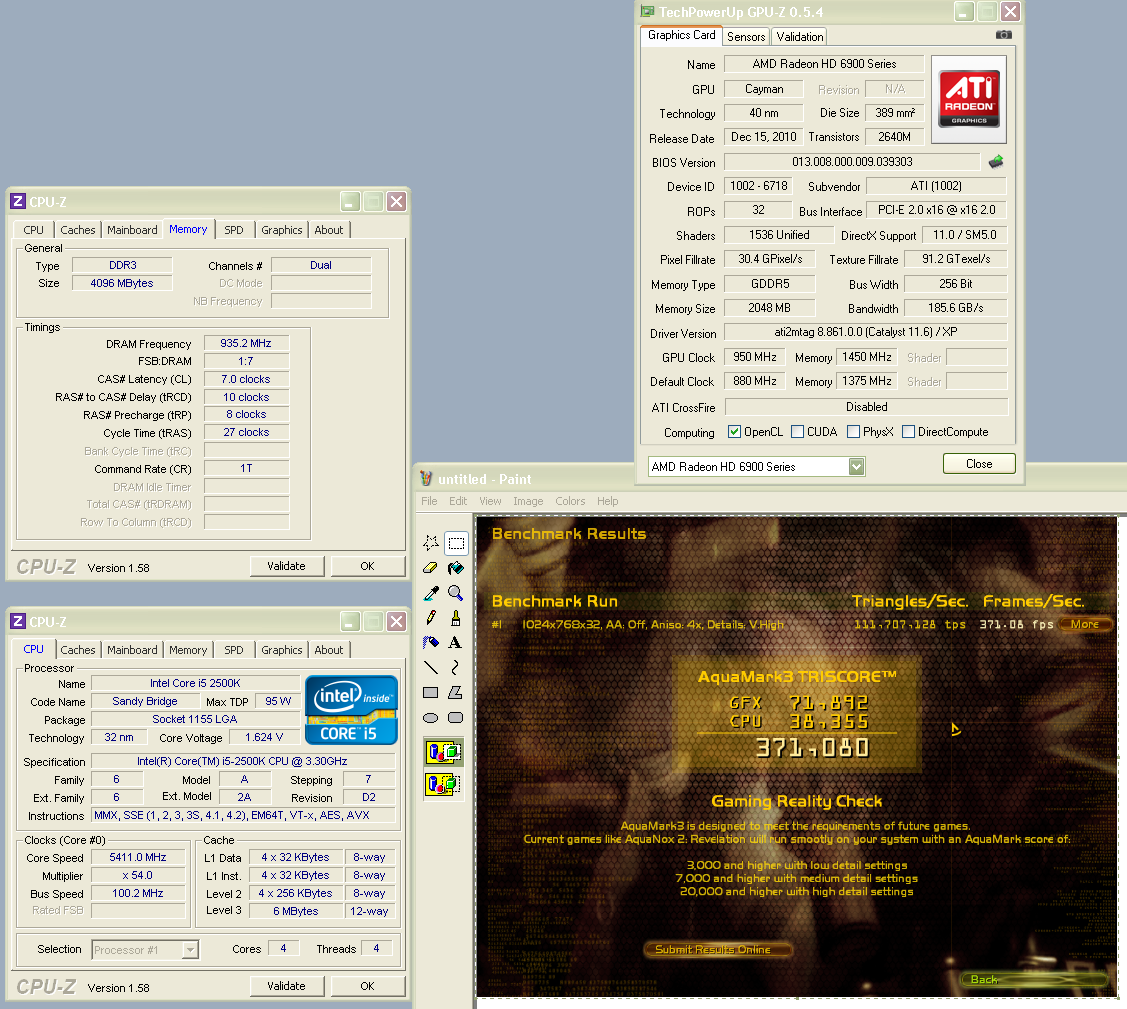1127x1009 pixels.
Task: Select the Free-Form Select tool in Paint
Action: (431, 543)
